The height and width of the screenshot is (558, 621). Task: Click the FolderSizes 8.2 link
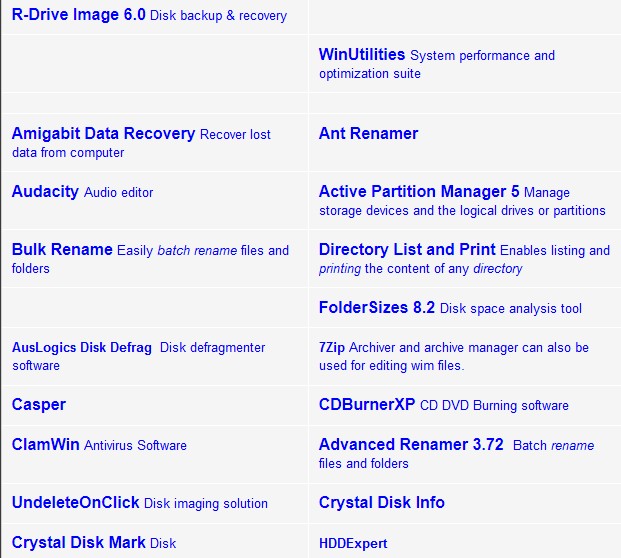point(377,308)
